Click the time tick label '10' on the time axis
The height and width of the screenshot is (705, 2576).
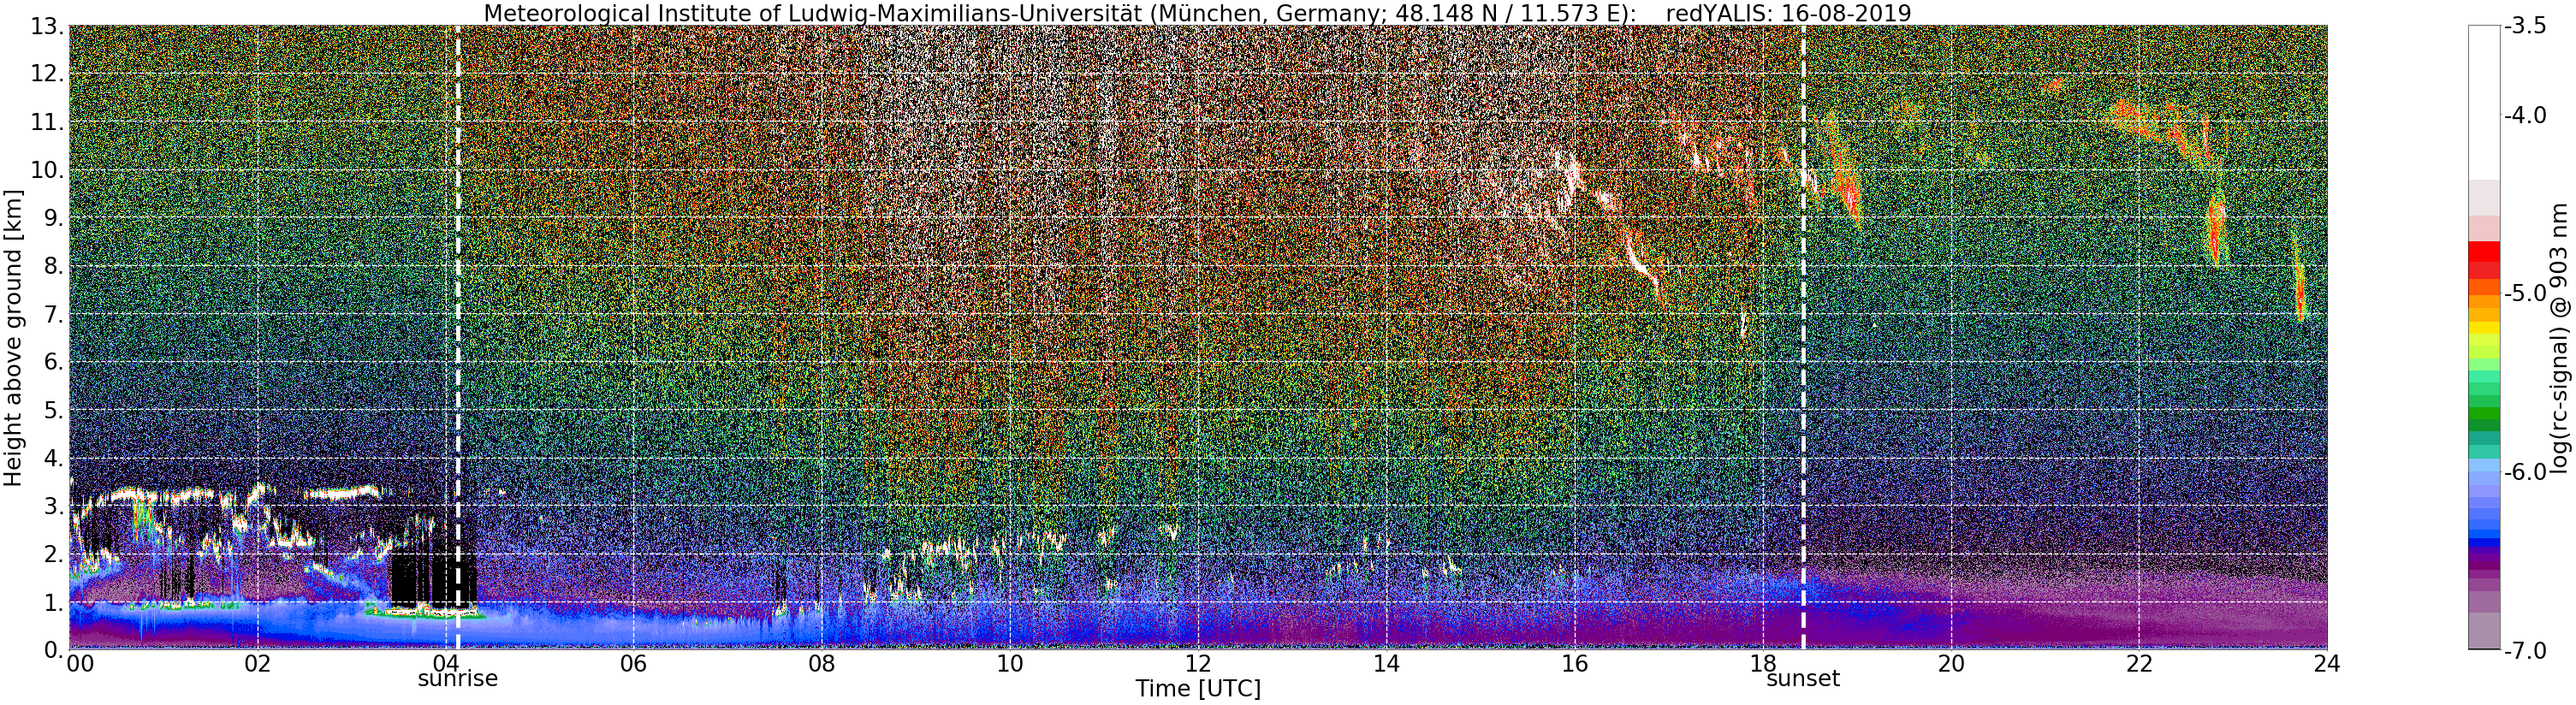click(1010, 664)
